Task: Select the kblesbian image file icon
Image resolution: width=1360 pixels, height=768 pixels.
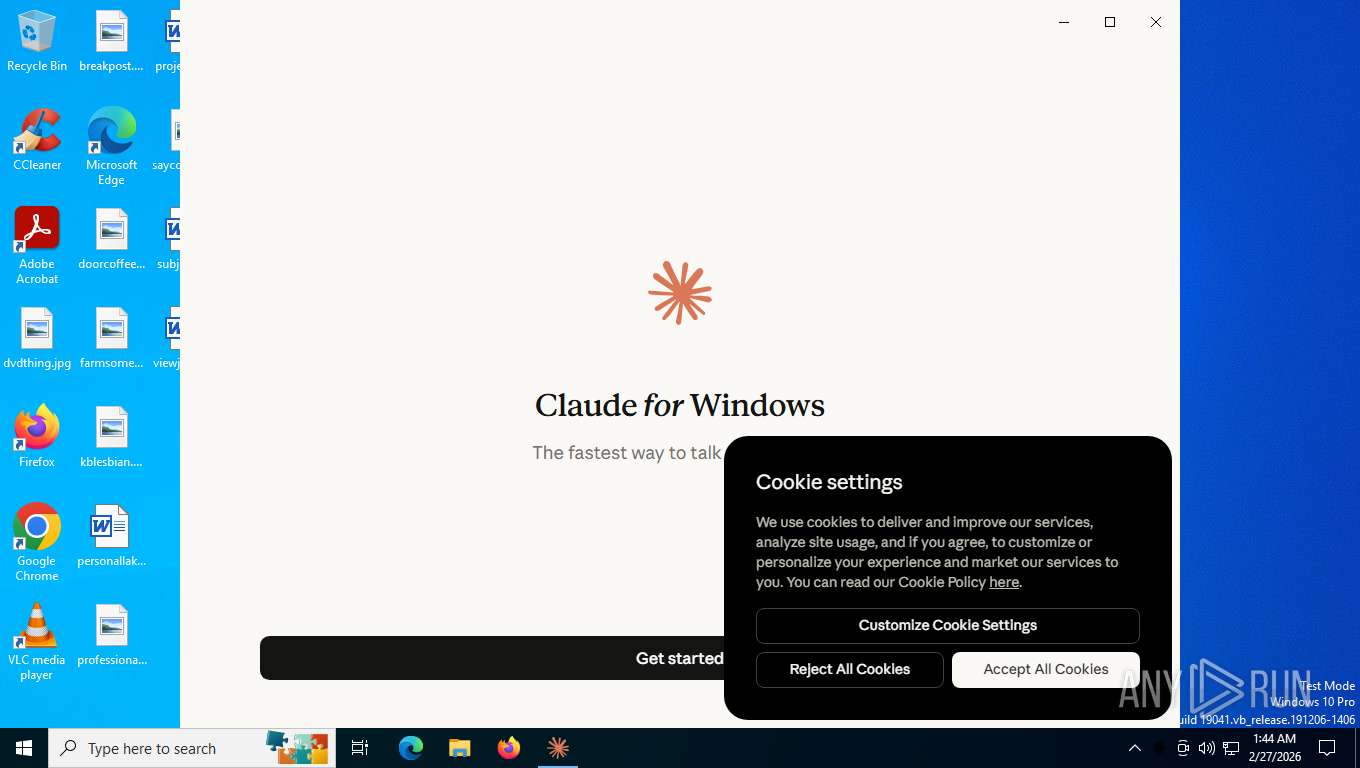Action: (x=111, y=437)
